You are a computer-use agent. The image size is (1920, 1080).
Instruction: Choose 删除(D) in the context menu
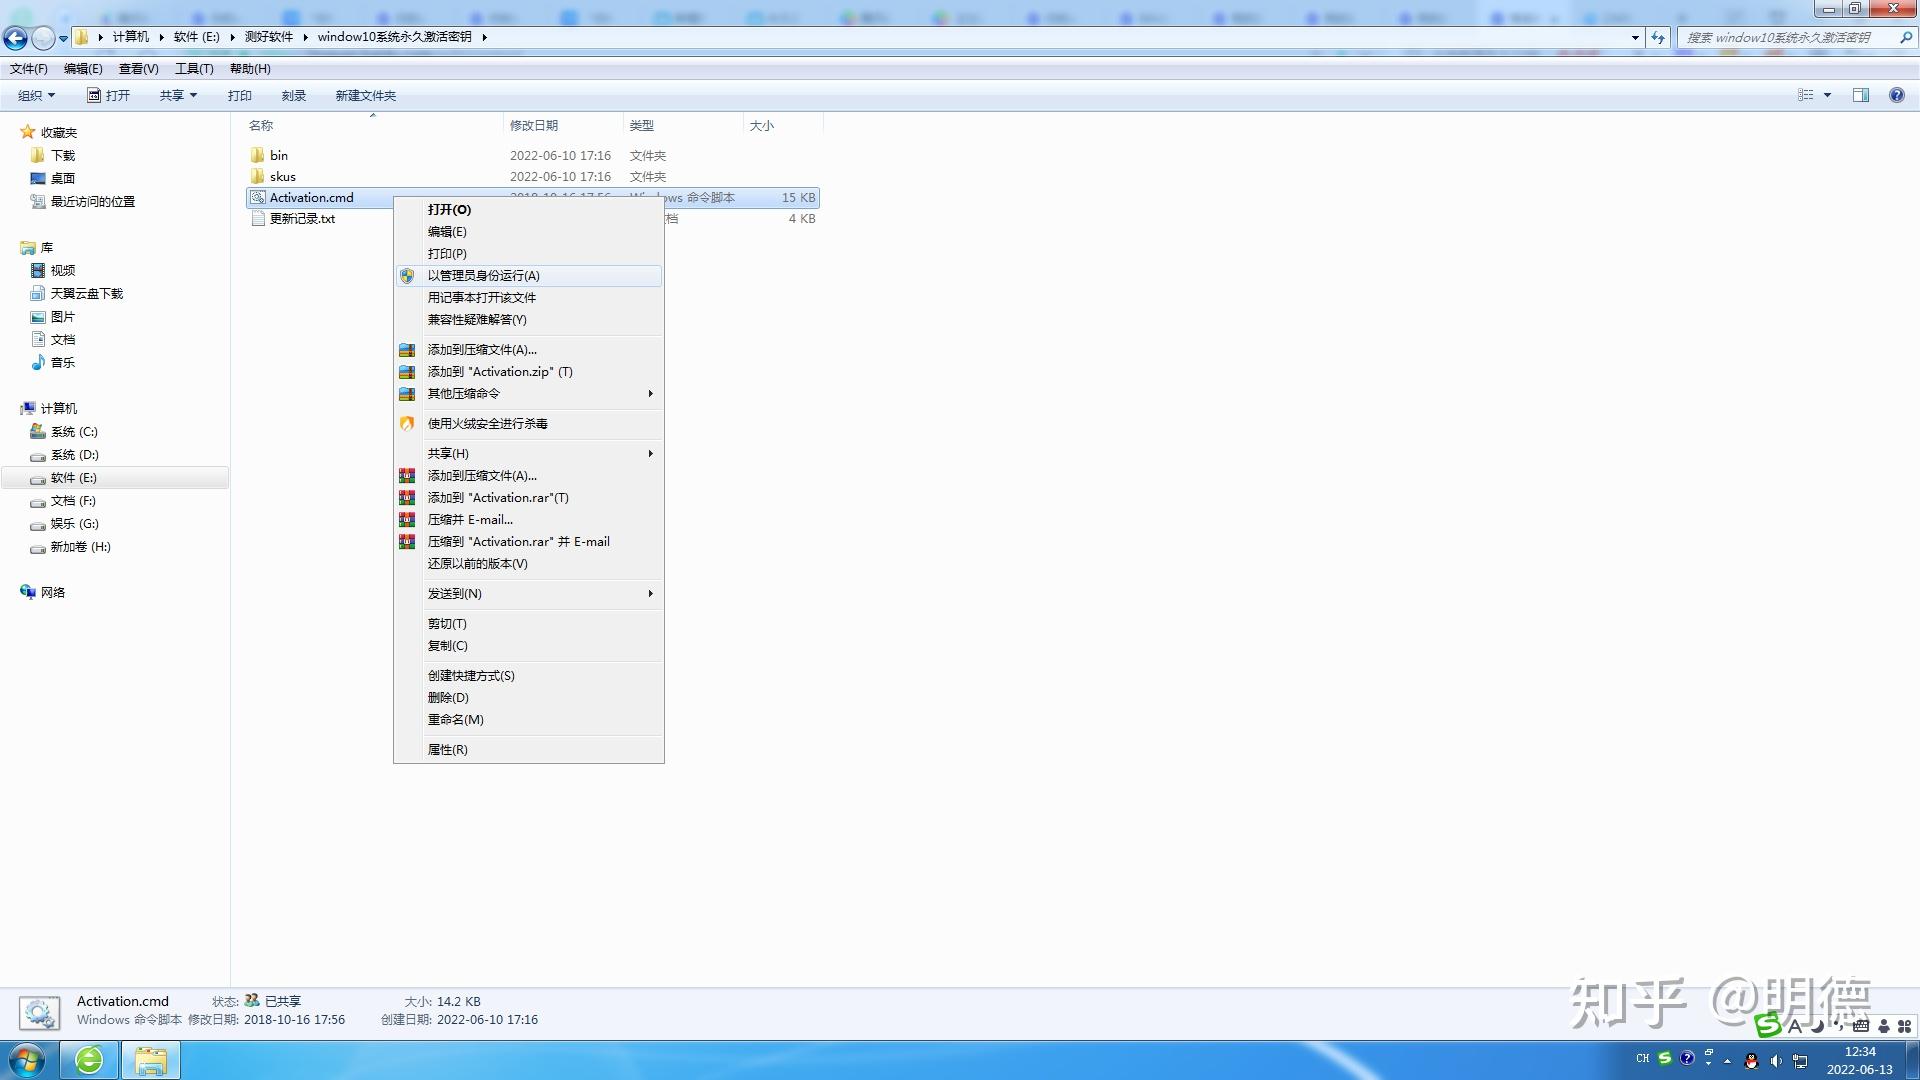[x=528, y=698]
